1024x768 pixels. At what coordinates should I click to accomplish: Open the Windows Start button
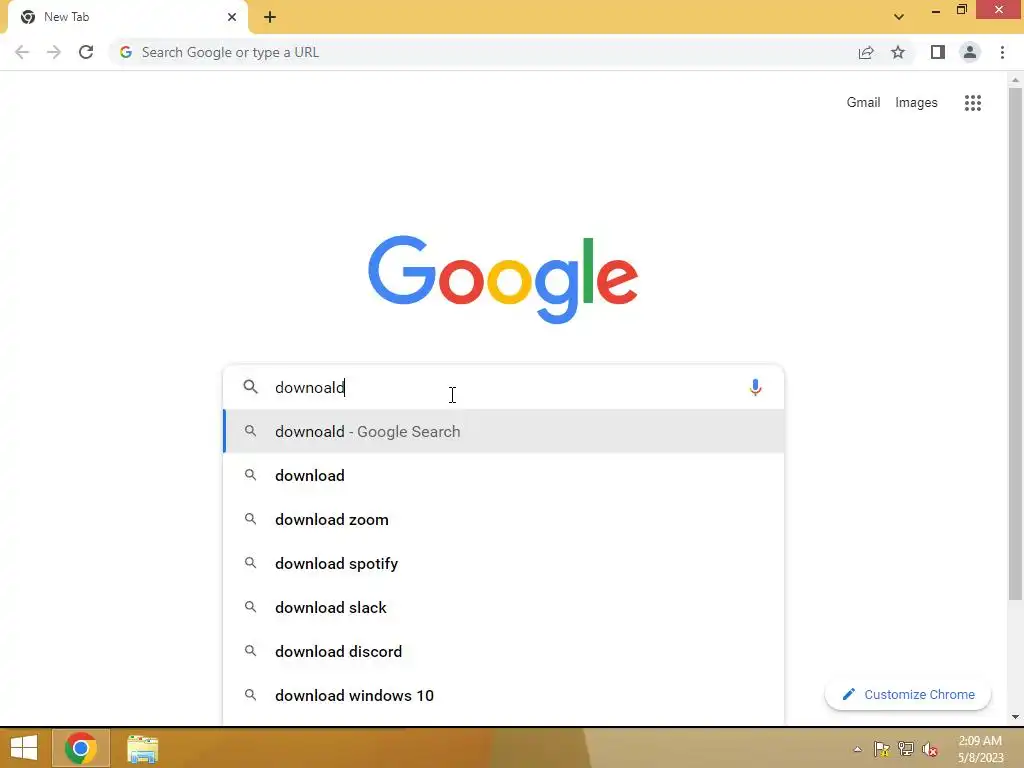pos(24,748)
